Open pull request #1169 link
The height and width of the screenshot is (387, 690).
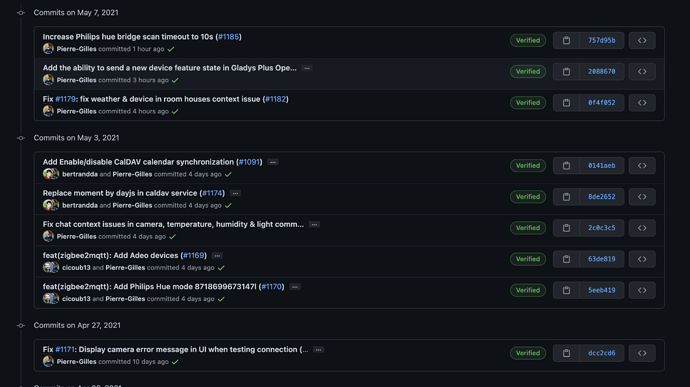pyautogui.click(x=194, y=256)
